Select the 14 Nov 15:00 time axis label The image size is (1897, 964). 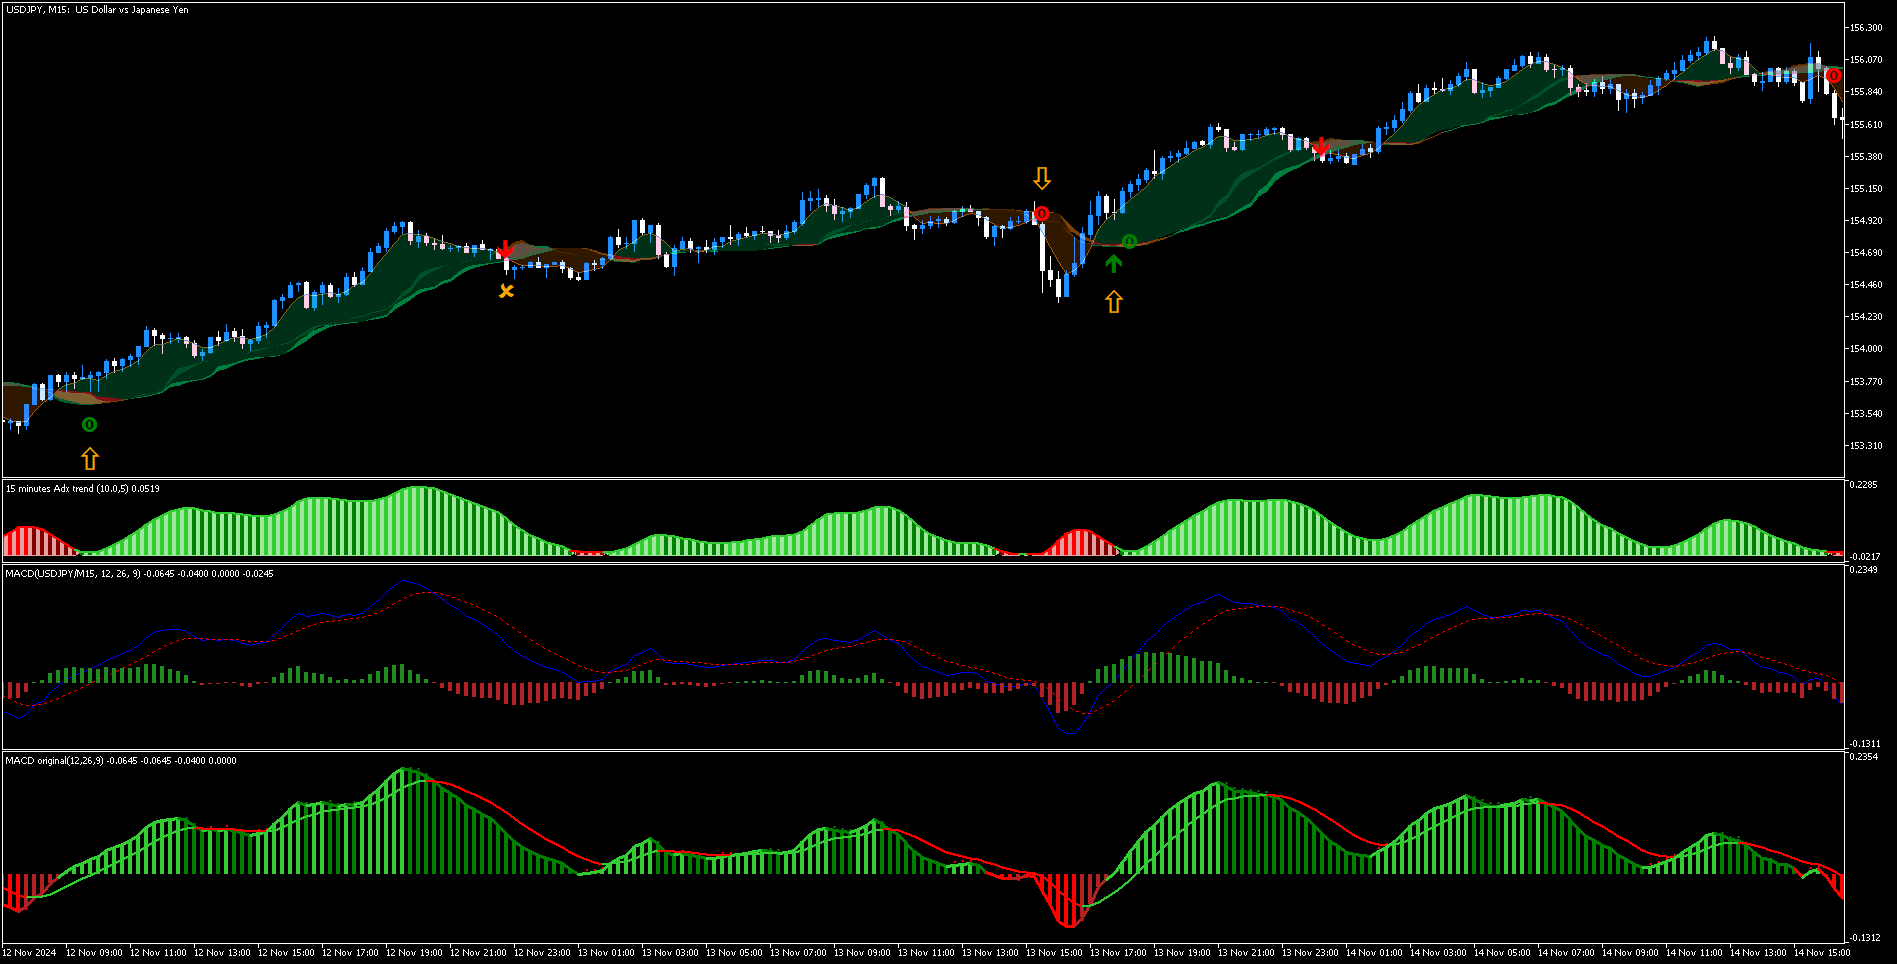tap(1822, 953)
